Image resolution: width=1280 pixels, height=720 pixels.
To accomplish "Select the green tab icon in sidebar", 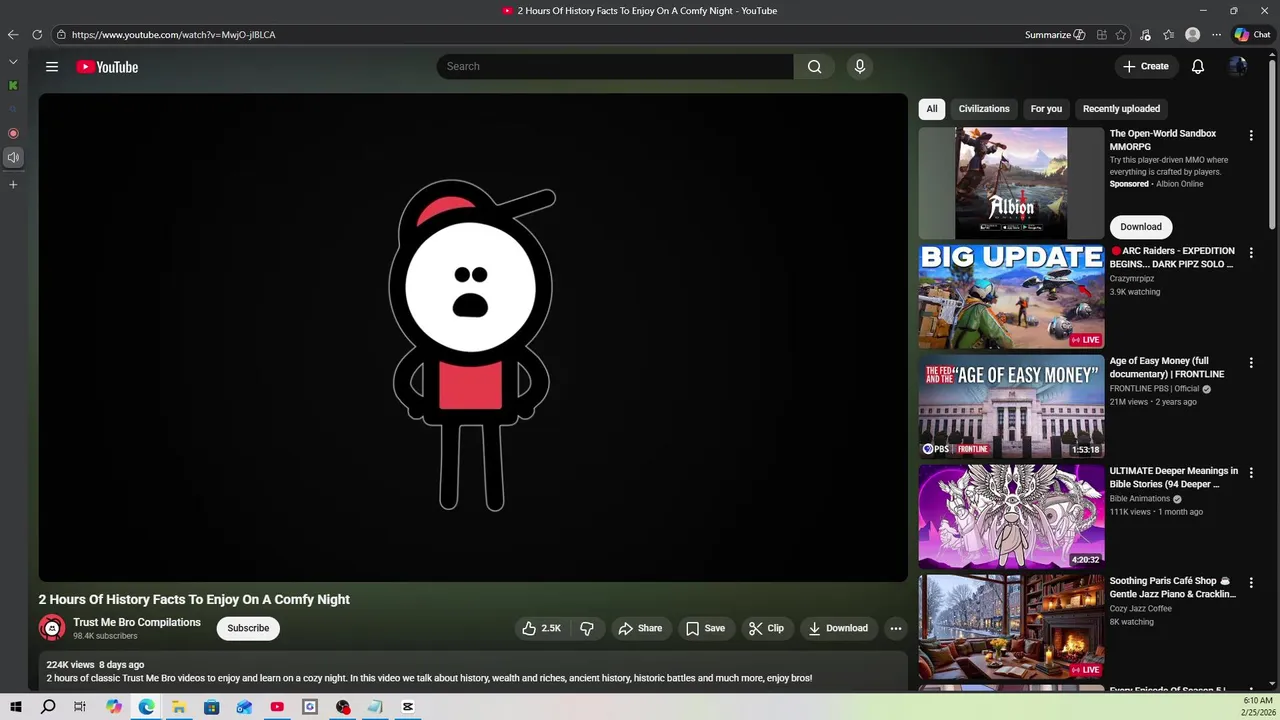I will (x=13, y=86).
